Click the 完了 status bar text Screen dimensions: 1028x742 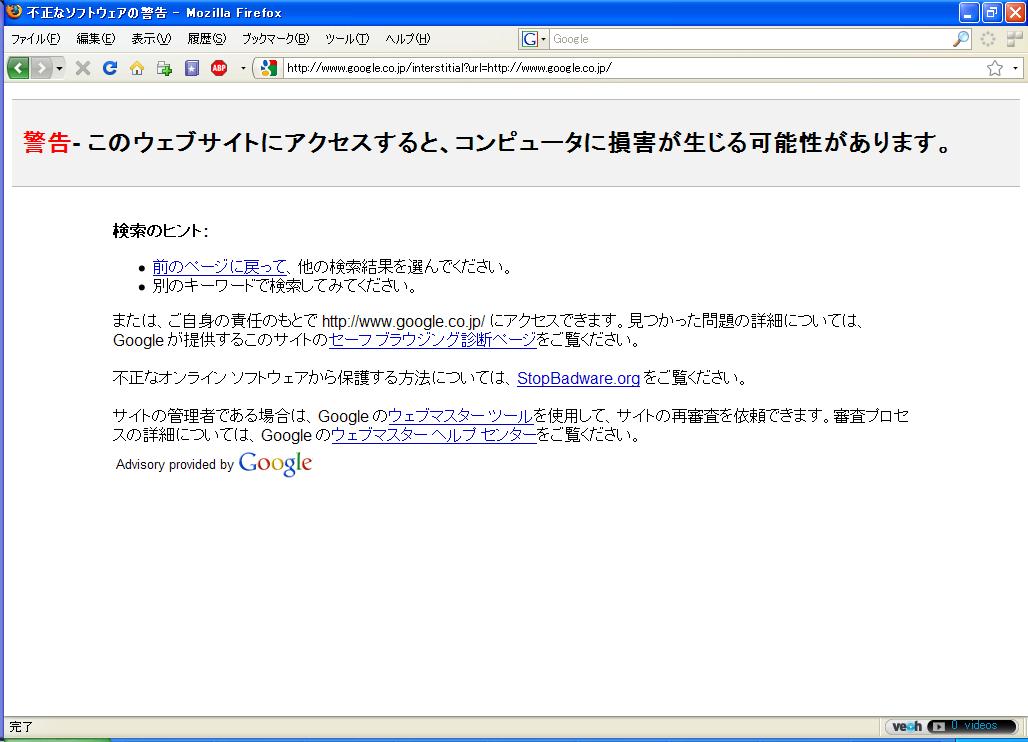(21, 727)
